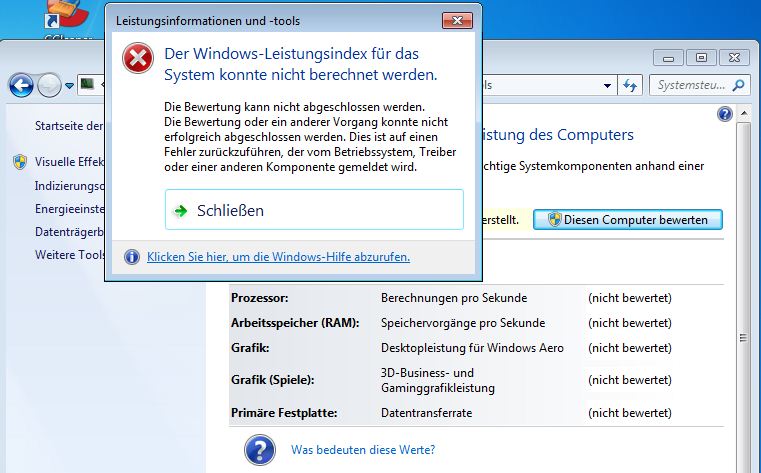Click the dialog heading about Windows-Leistungsindex

point(301,64)
